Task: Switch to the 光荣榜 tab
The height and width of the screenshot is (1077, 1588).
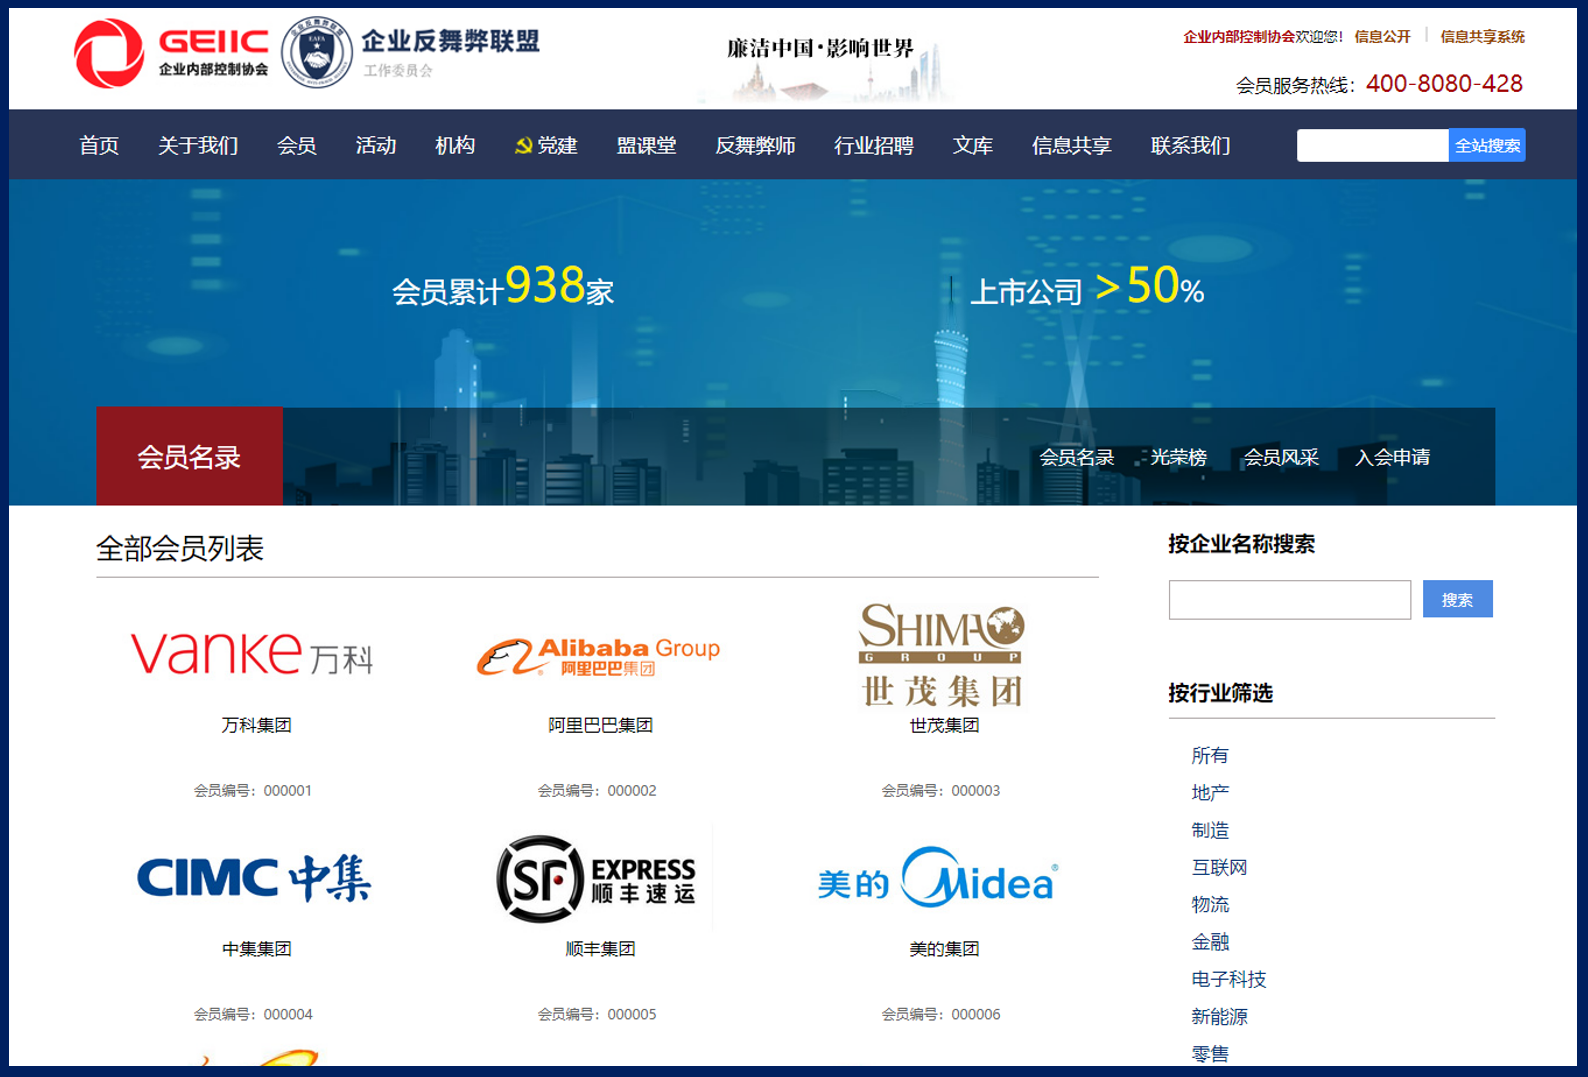Action: coord(1178,458)
